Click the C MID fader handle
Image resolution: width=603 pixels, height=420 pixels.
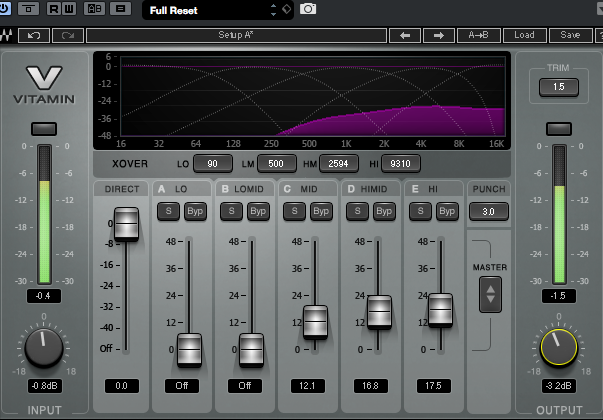(x=315, y=322)
